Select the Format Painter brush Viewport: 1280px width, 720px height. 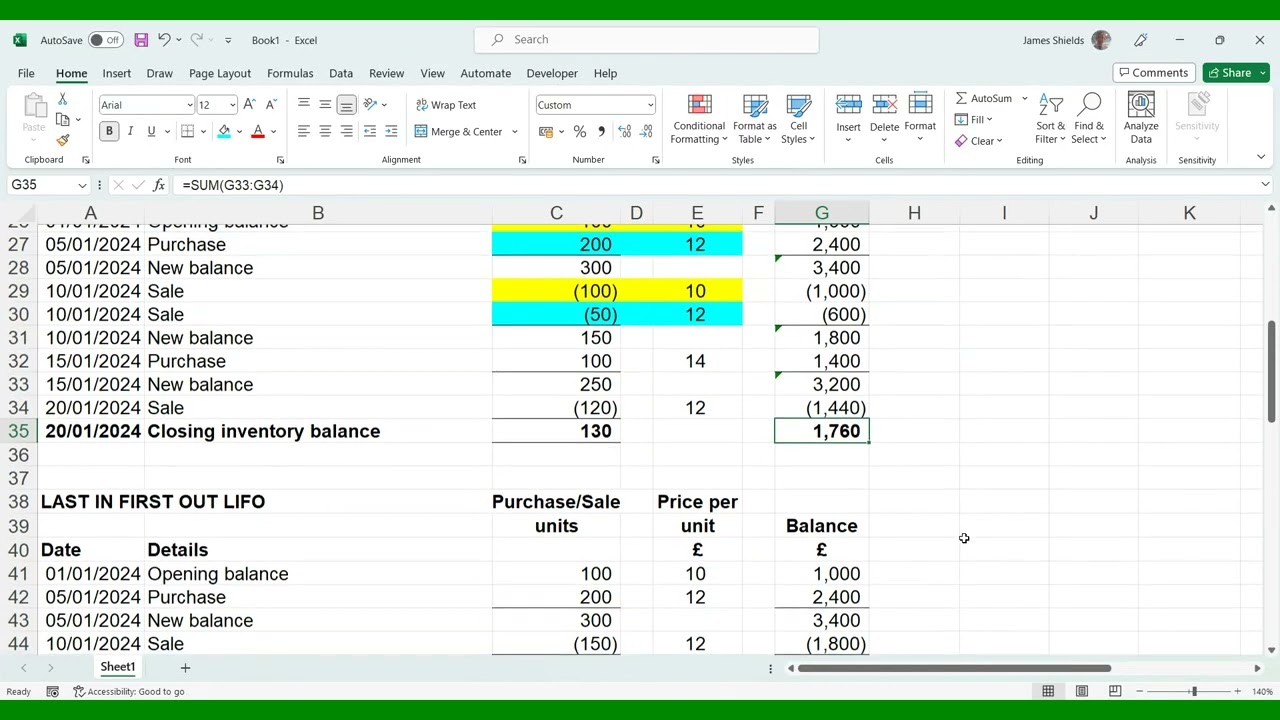(62, 141)
